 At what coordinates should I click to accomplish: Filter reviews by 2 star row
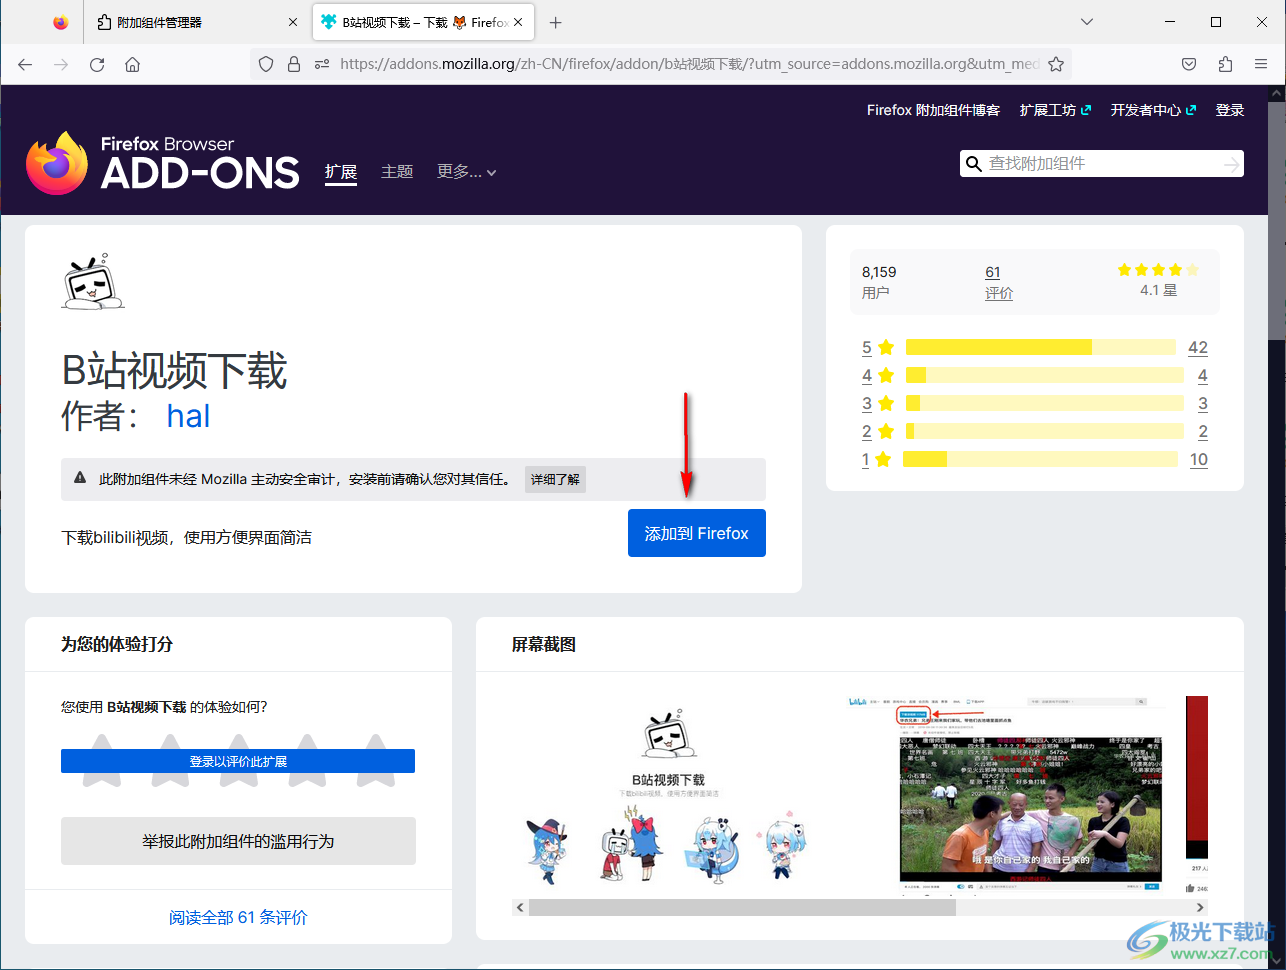tap(1035, 431)
